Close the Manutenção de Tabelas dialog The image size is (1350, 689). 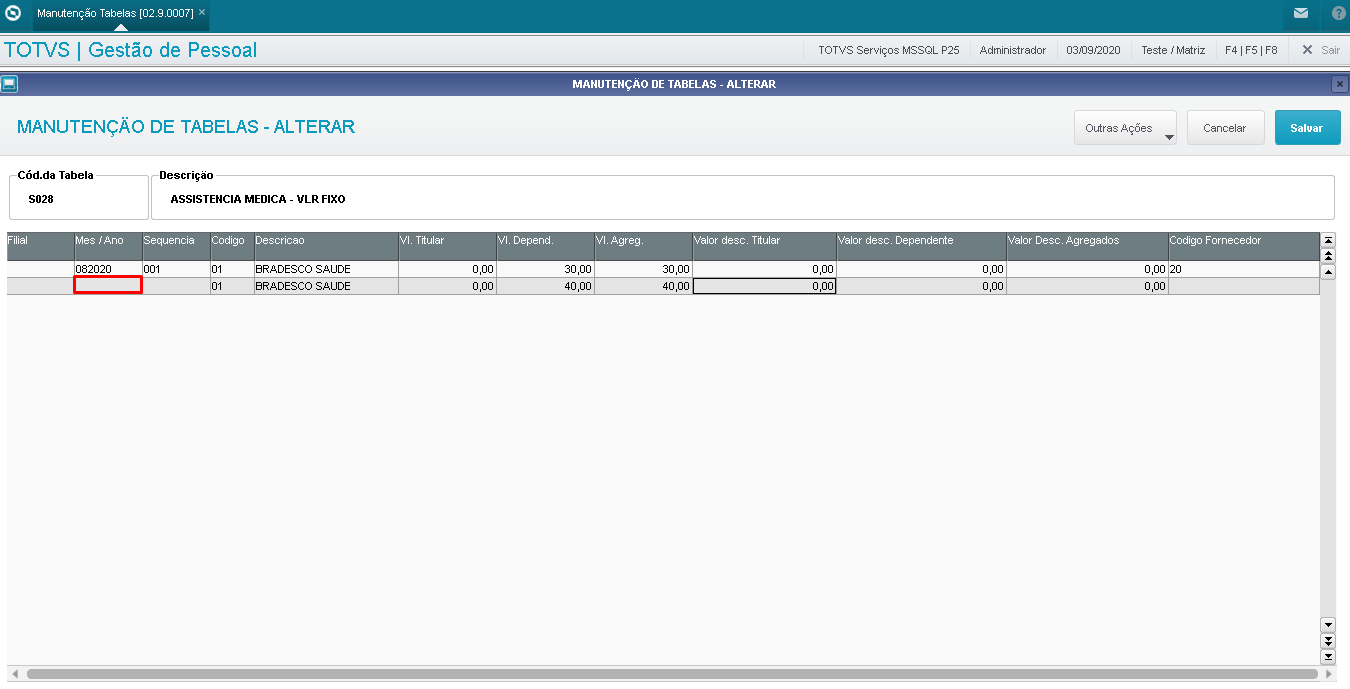1339,84
